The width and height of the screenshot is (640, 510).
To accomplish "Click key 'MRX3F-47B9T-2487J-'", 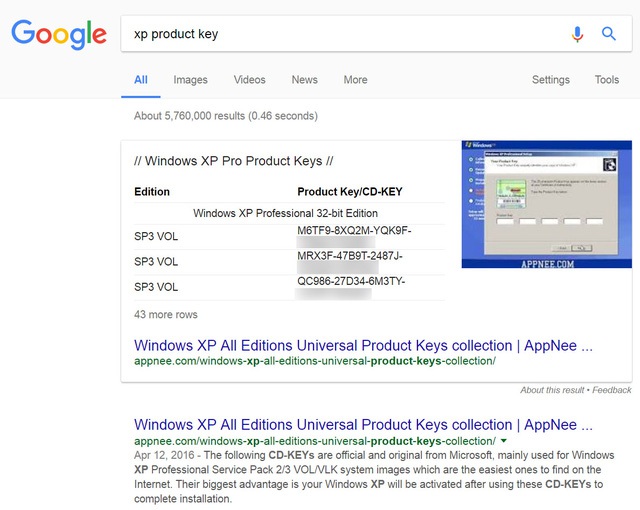I will [350, 256].
